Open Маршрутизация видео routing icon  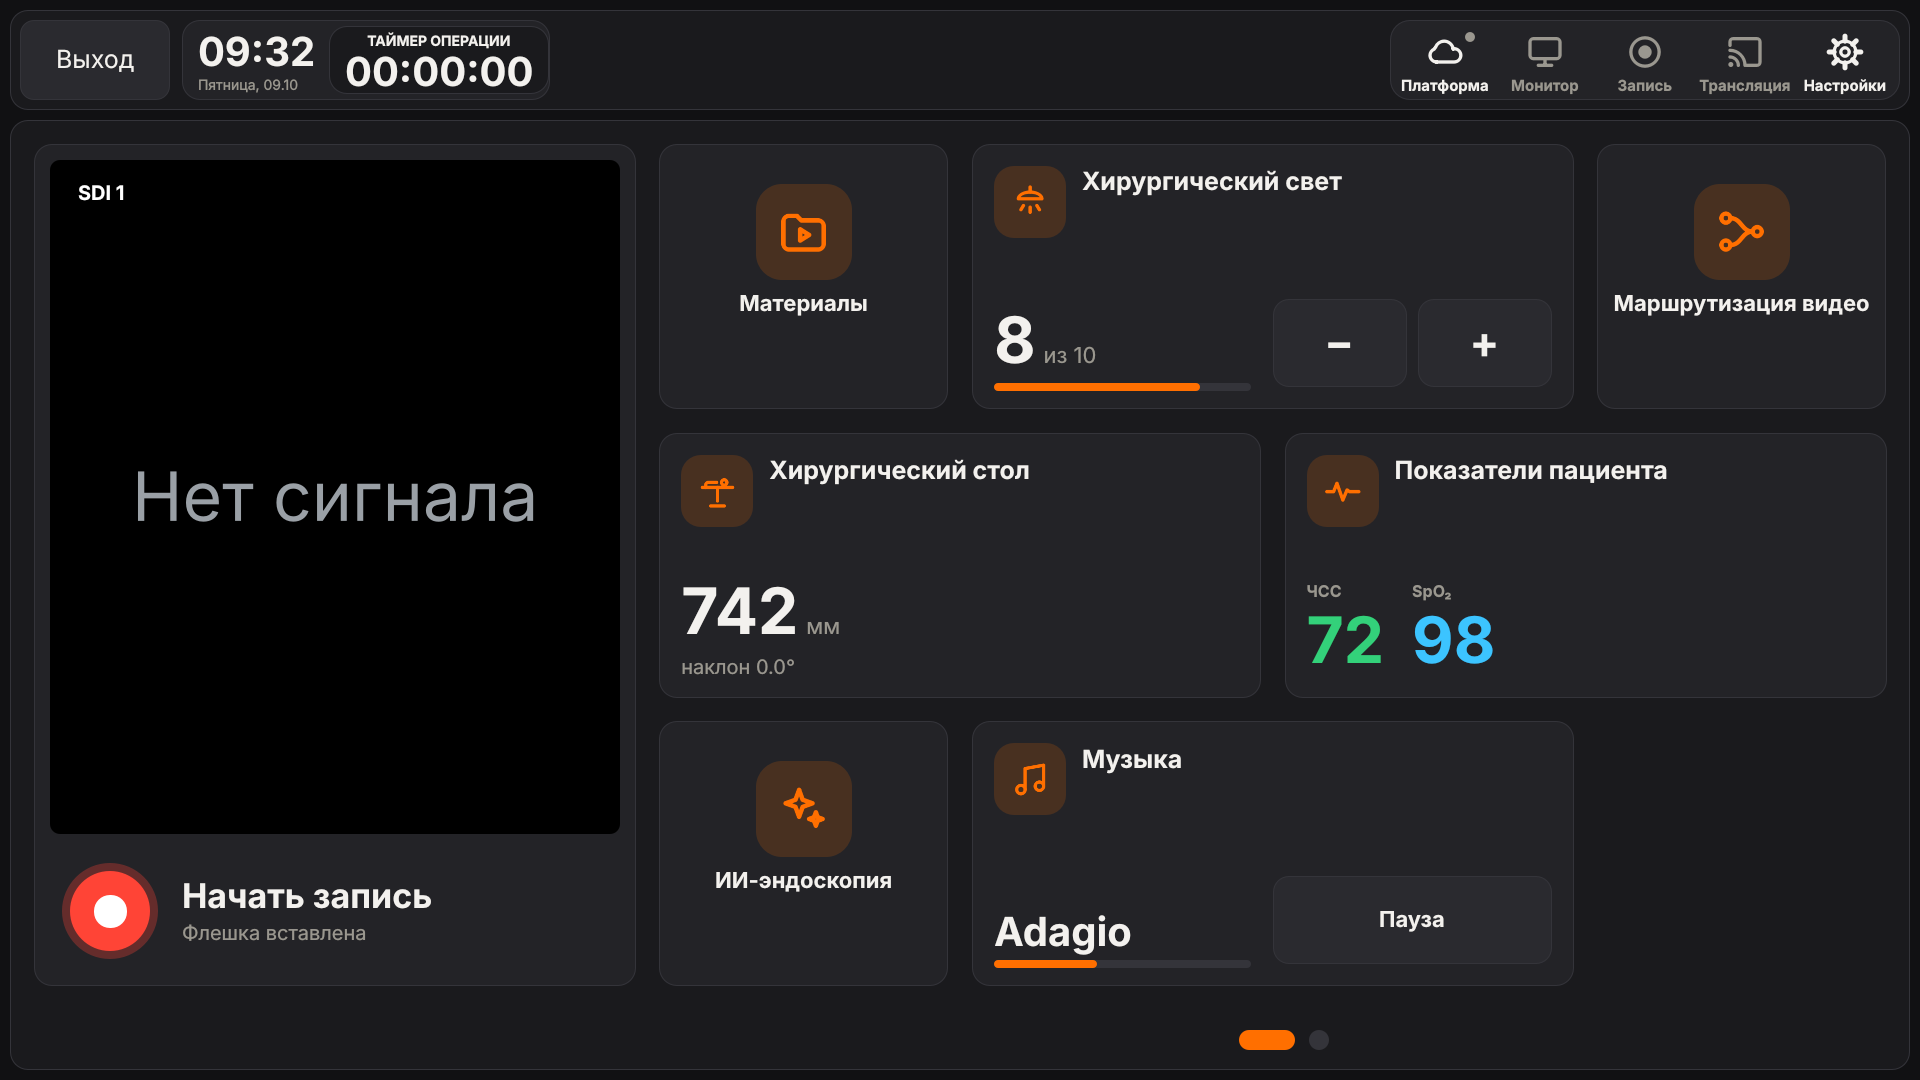coord(1741,232)
